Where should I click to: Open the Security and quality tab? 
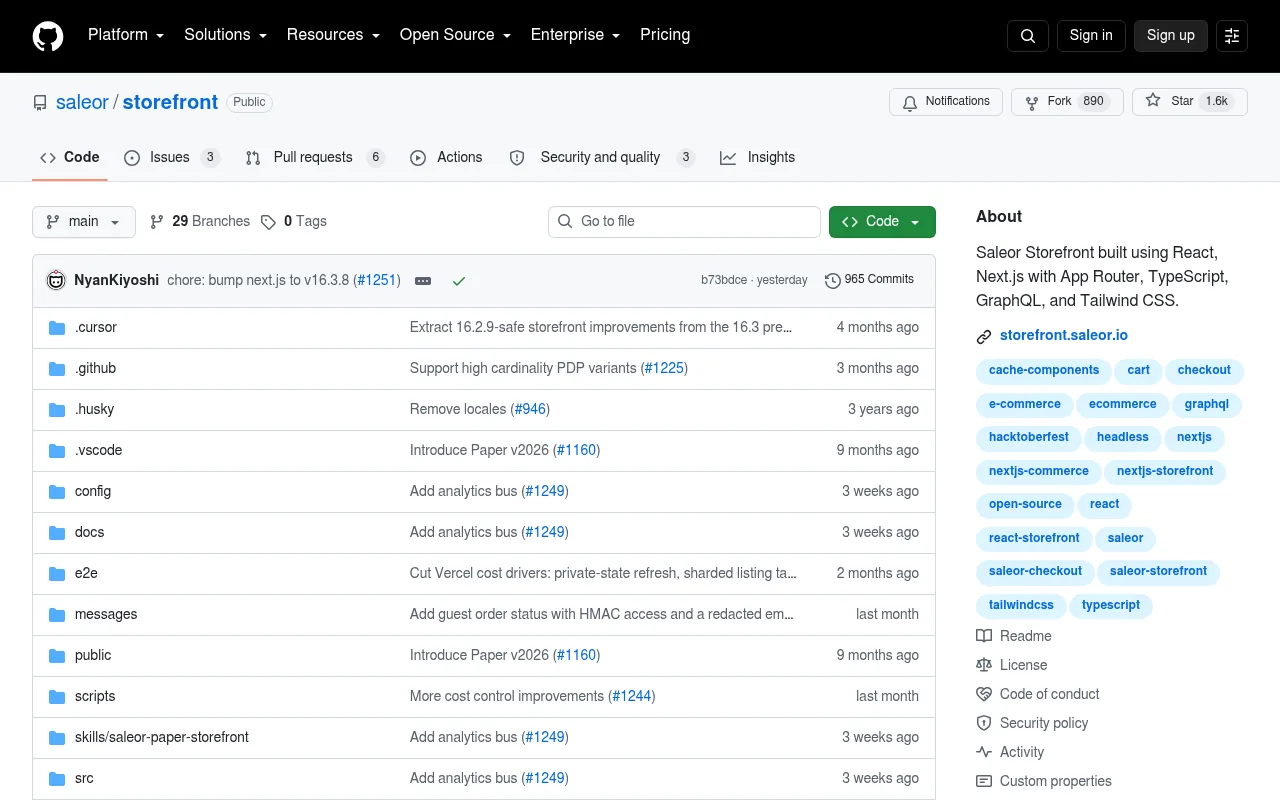[601, 158]
